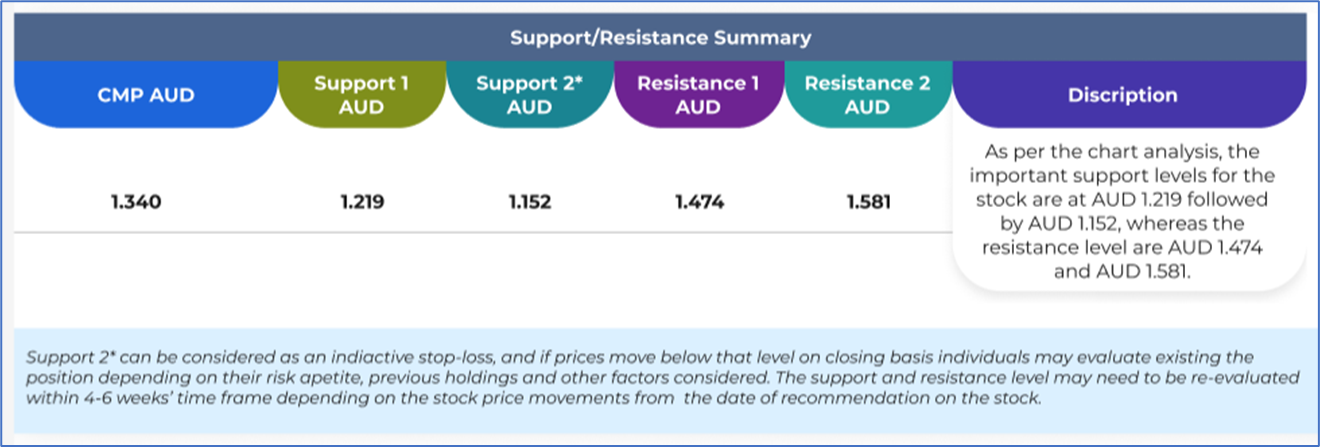Click the Discription column header
Viewport: 1320px width, 447px height.
[x=1129, y=95]
